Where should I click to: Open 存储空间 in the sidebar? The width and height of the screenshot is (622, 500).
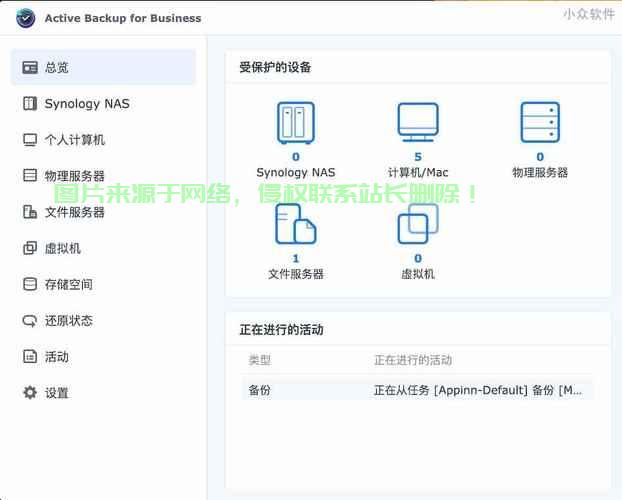click(x=103, y=284)
